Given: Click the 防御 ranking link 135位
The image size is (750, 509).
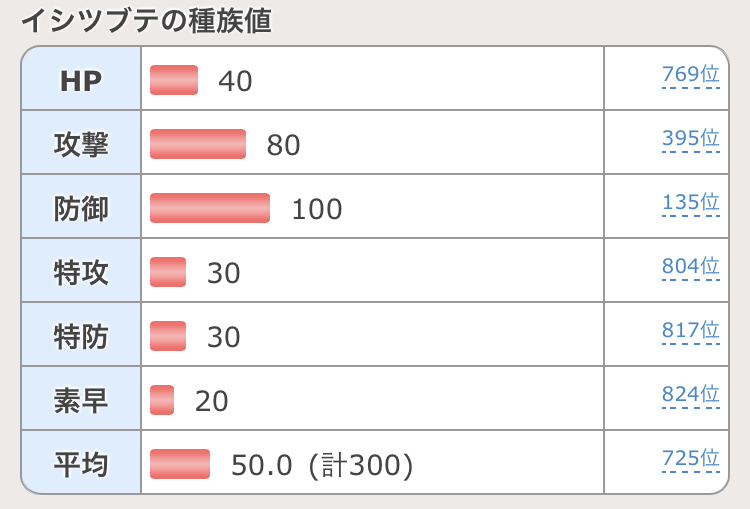Looking at the screenshot, I should click(x=690, y=203).
